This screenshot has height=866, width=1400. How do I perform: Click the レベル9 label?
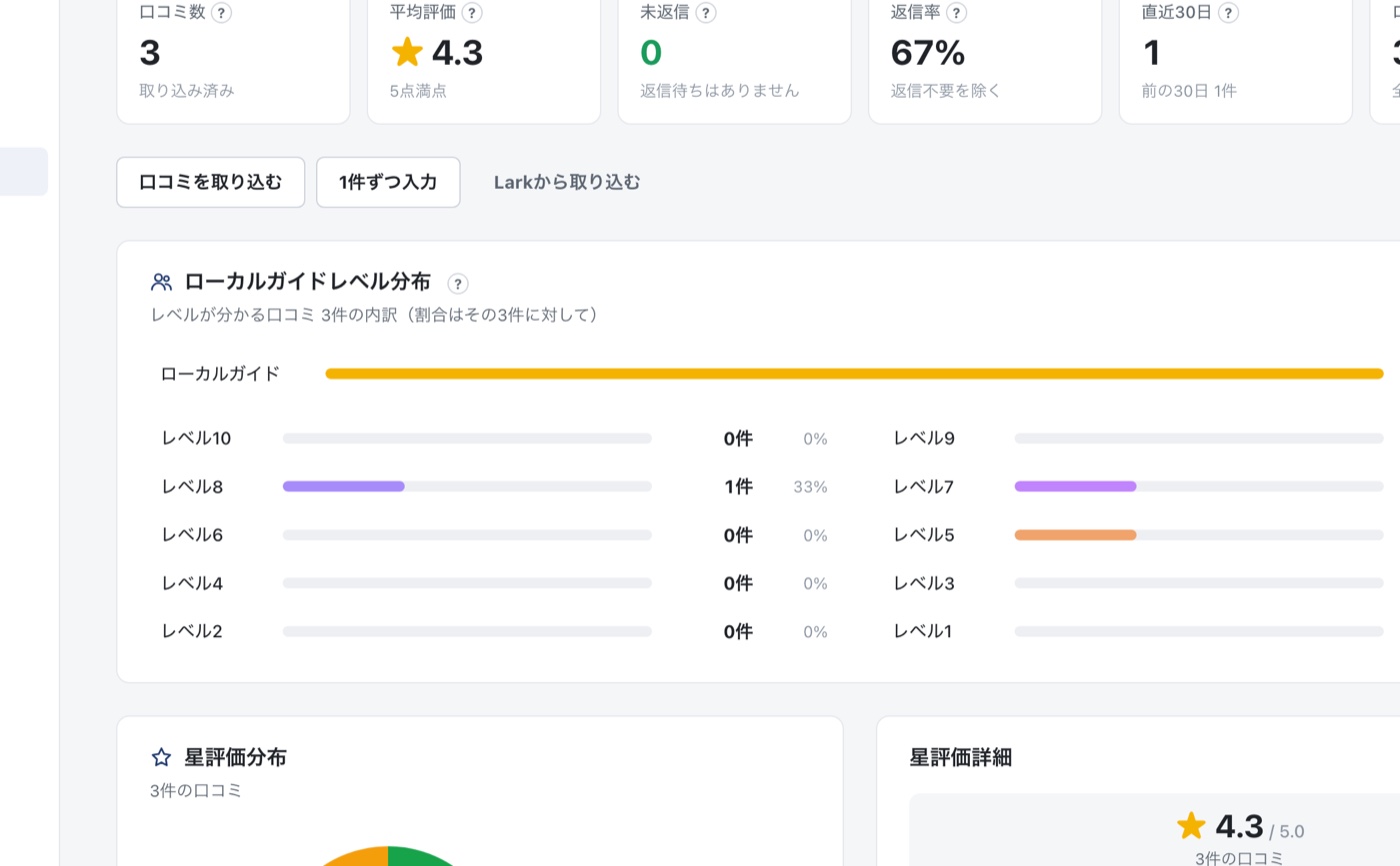(x=924, y=438)
